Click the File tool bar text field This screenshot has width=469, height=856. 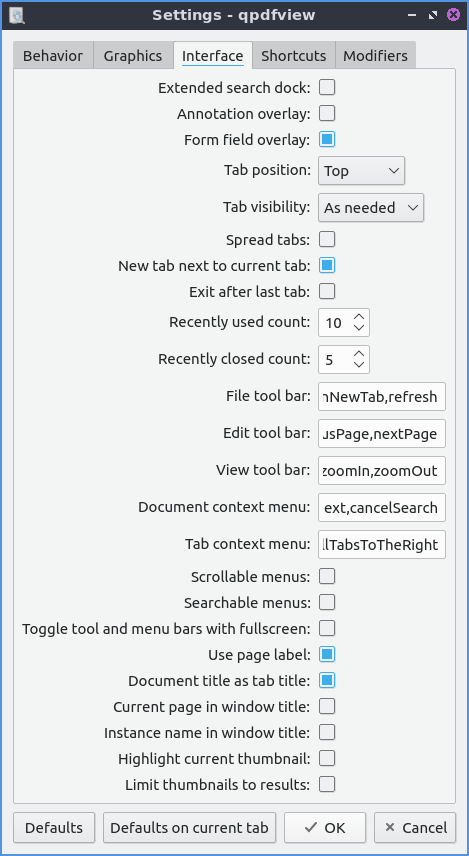point(382,396)
